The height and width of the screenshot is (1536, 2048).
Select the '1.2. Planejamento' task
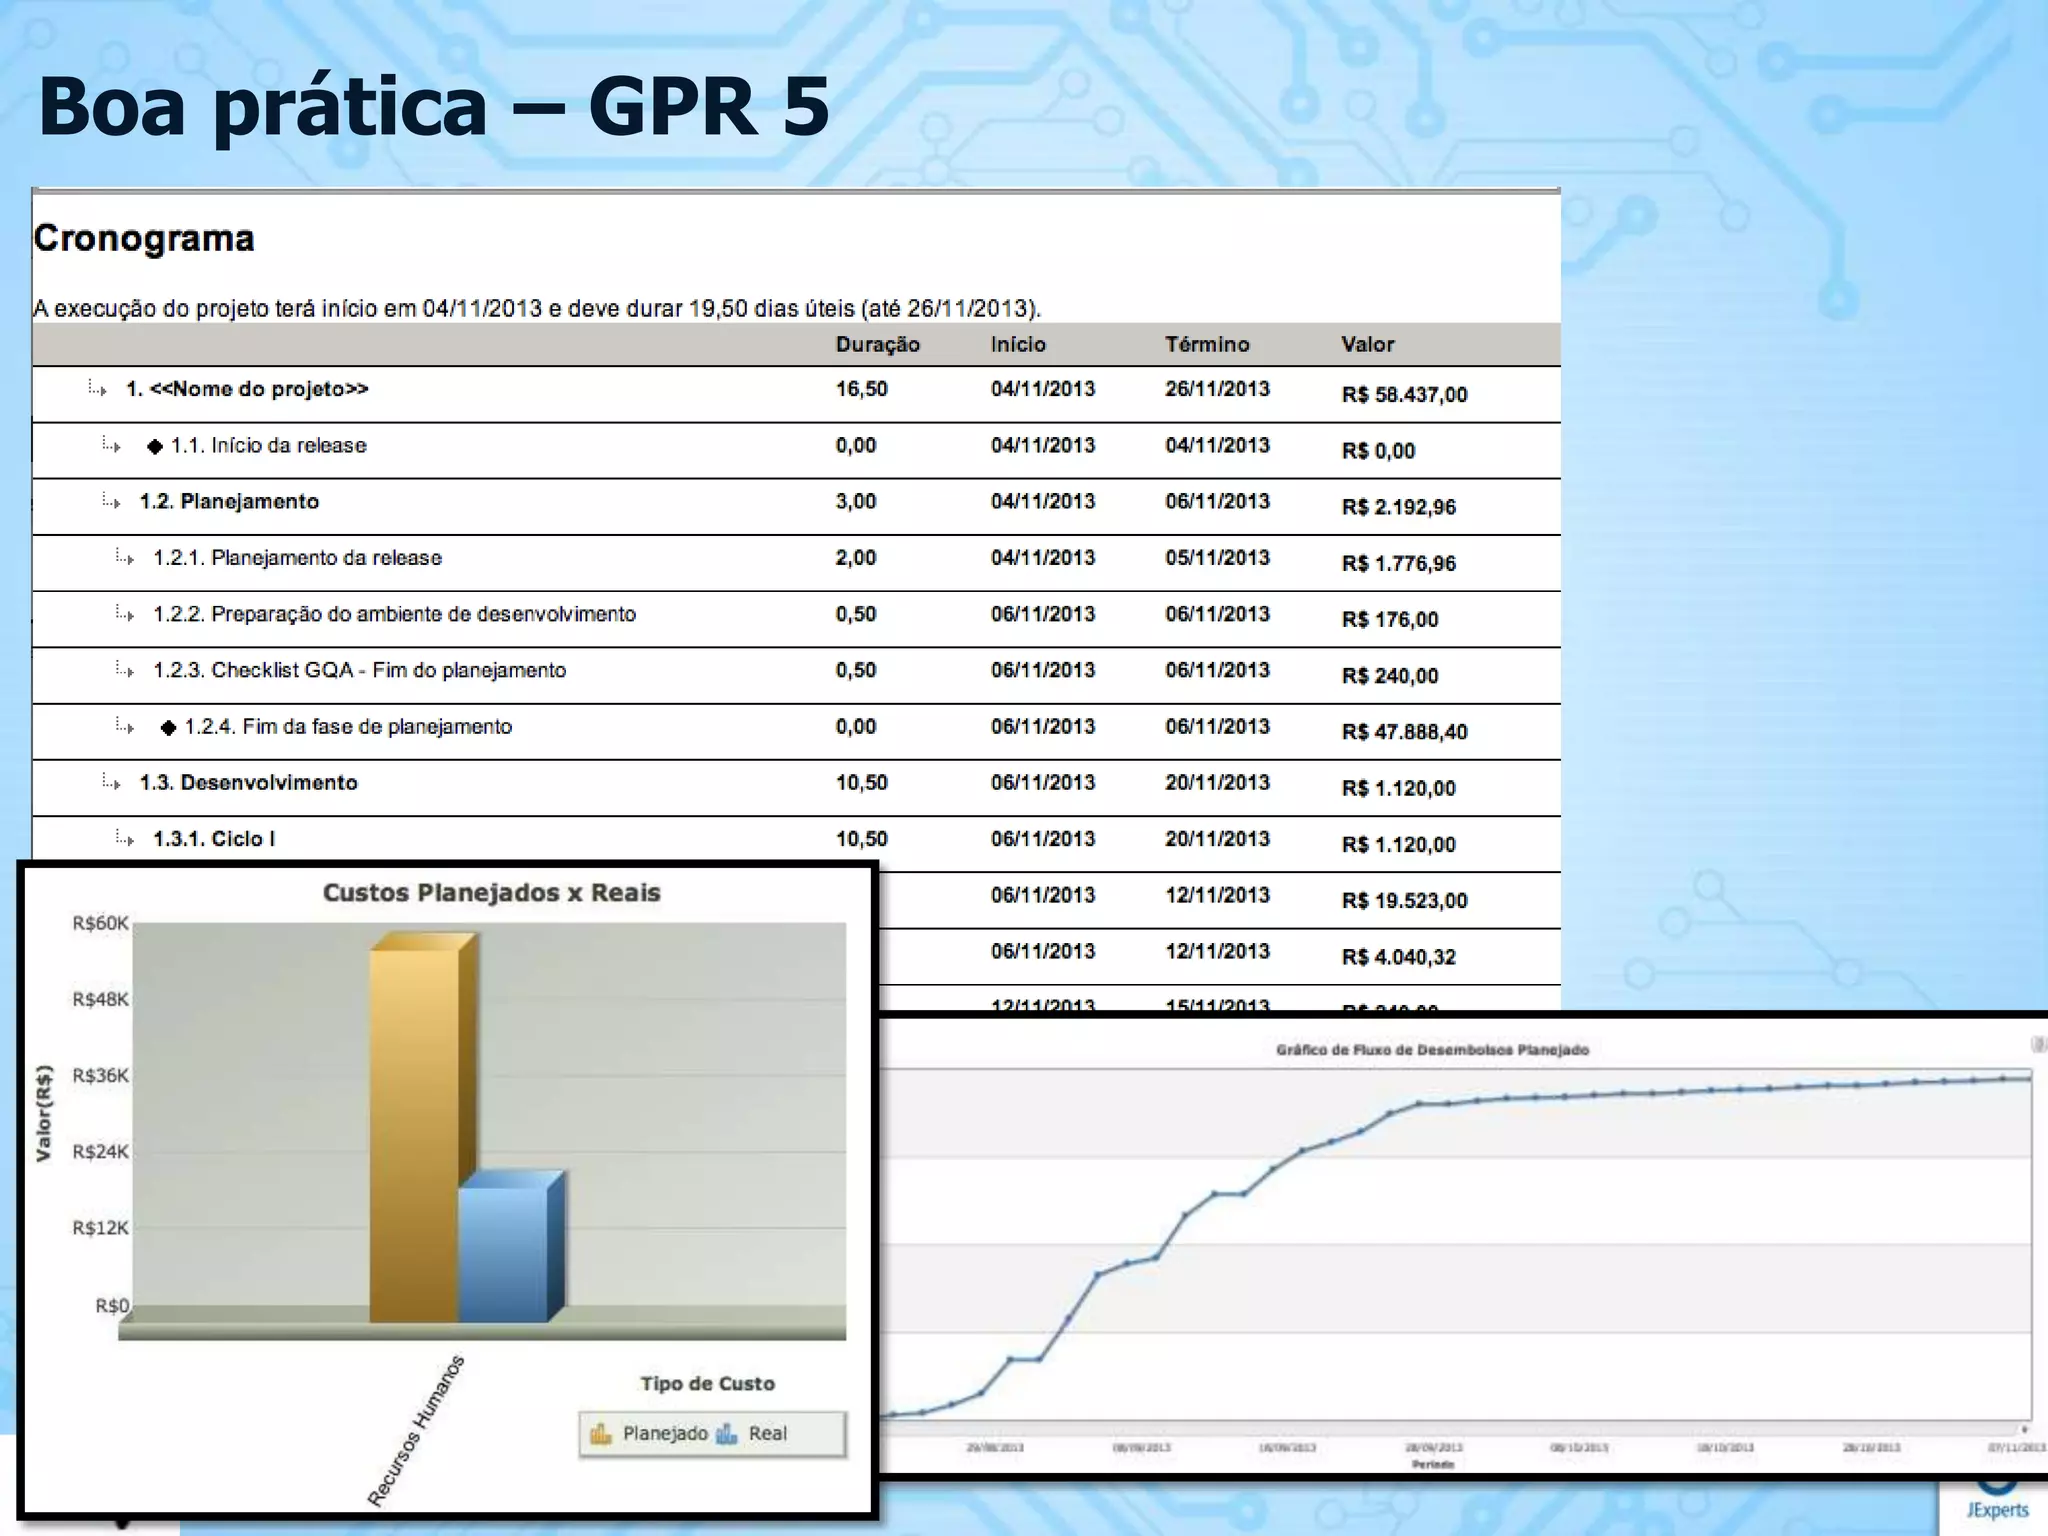[x=229, y=501]
